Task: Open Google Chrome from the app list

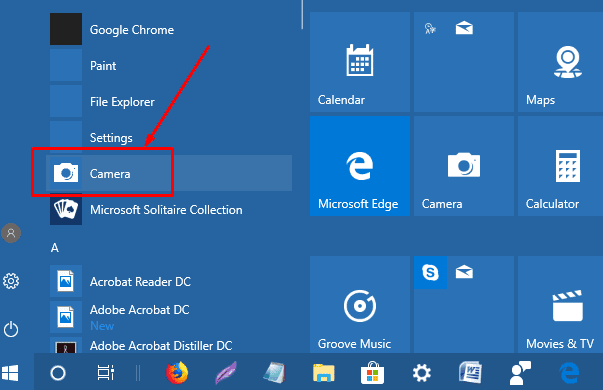Action: (169, 30)
